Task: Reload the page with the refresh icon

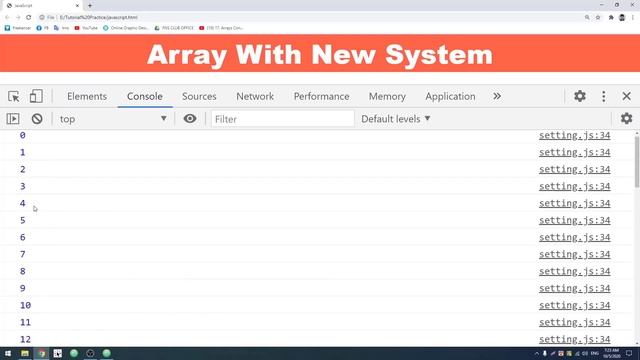Action: coord(29,17)
